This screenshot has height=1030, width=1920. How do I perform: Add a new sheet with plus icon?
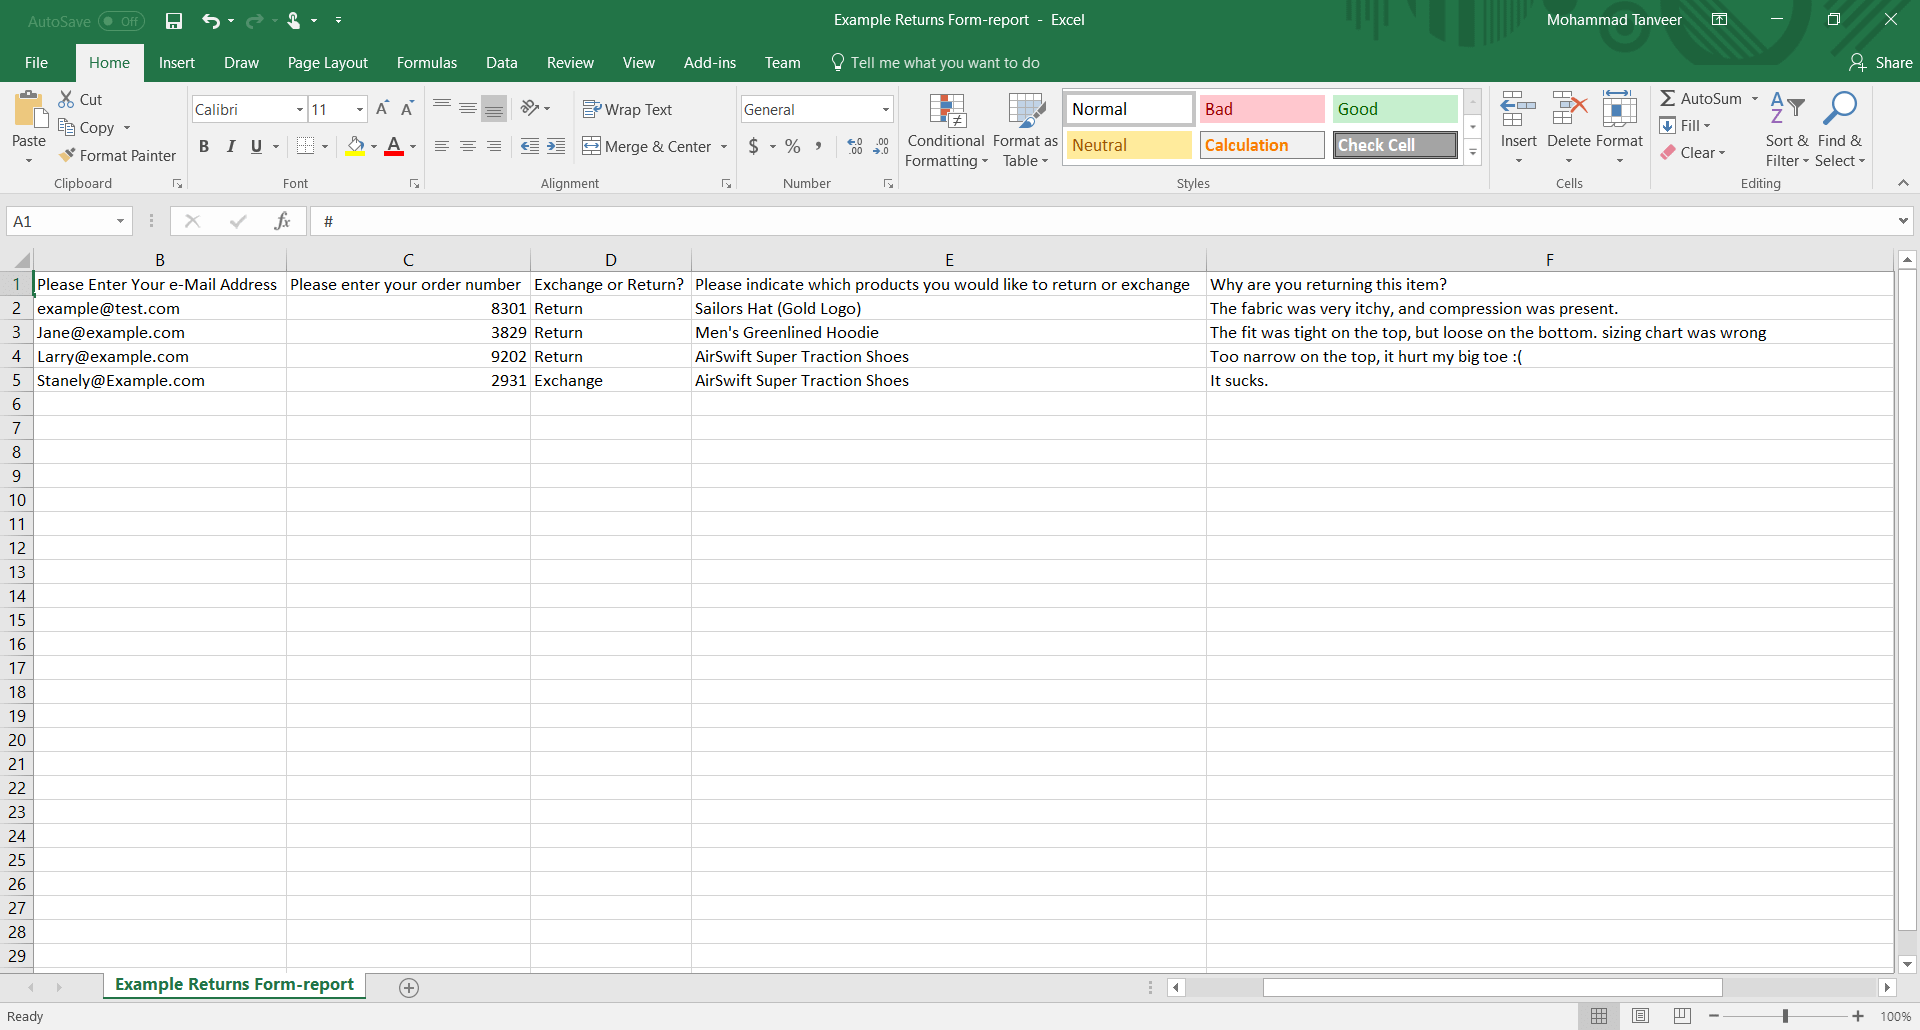point(408,987)
